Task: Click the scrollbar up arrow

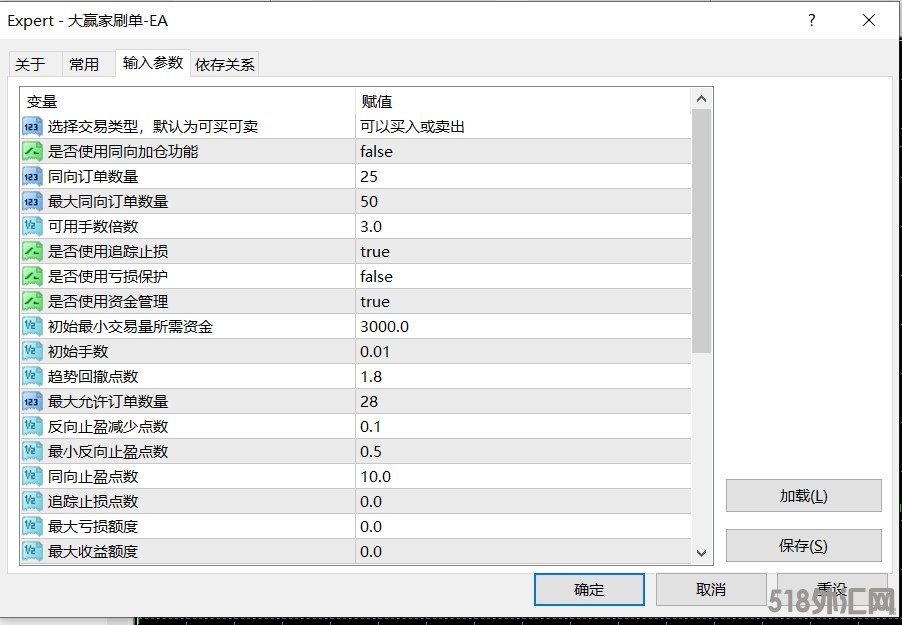Action: point(701,99)
